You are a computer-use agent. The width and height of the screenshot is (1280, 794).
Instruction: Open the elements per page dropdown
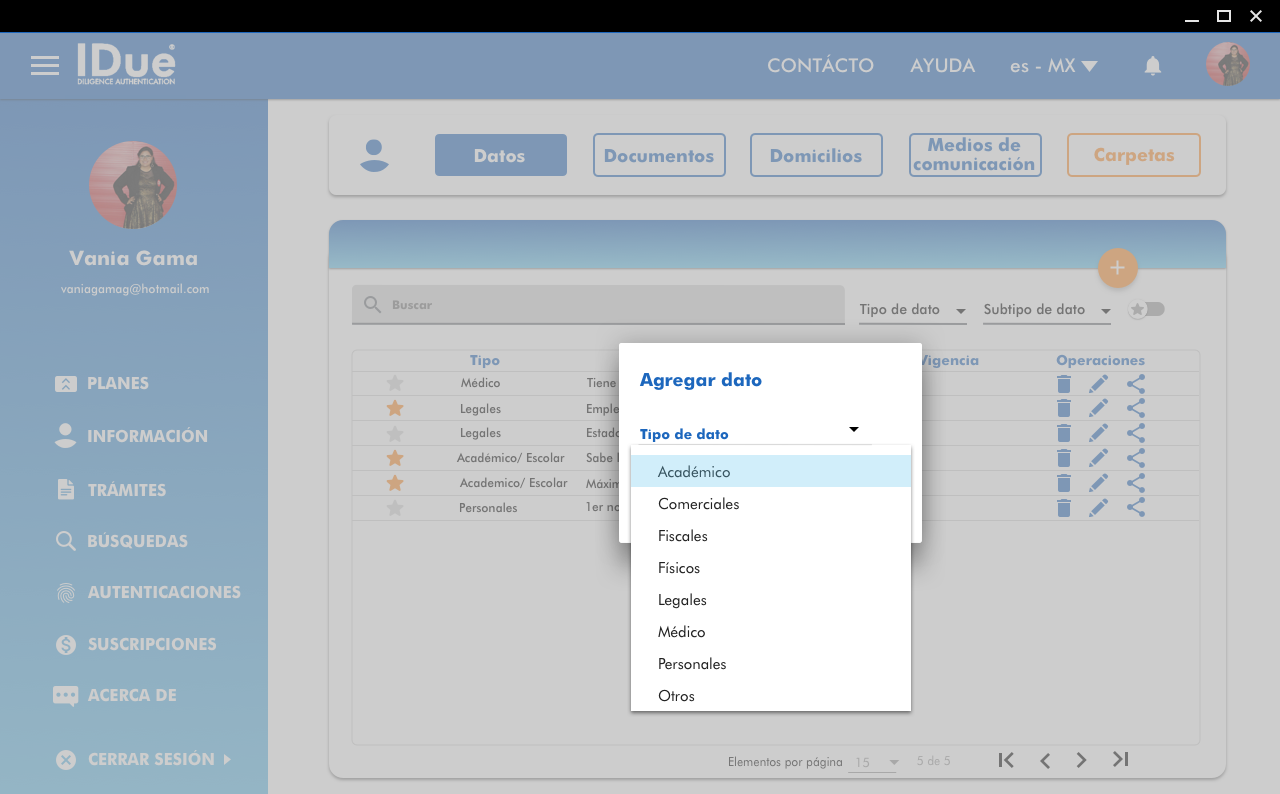point(874,762)
